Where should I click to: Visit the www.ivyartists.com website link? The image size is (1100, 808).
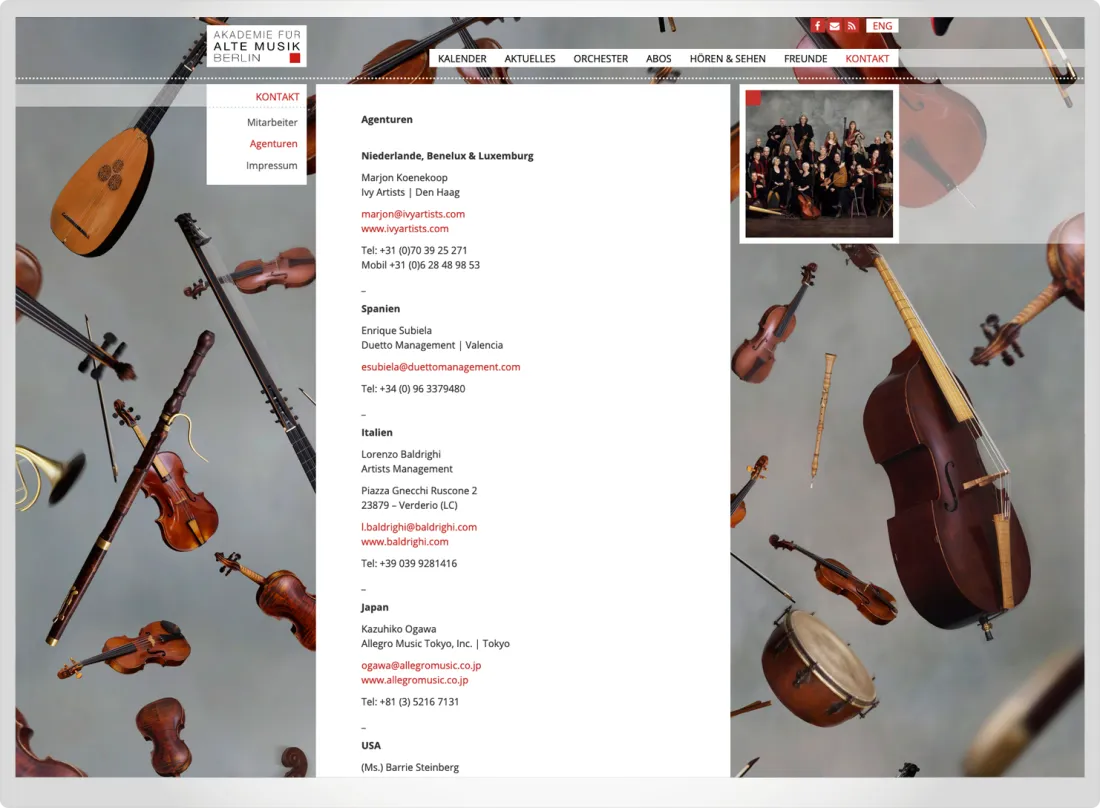tap(405, 229)
